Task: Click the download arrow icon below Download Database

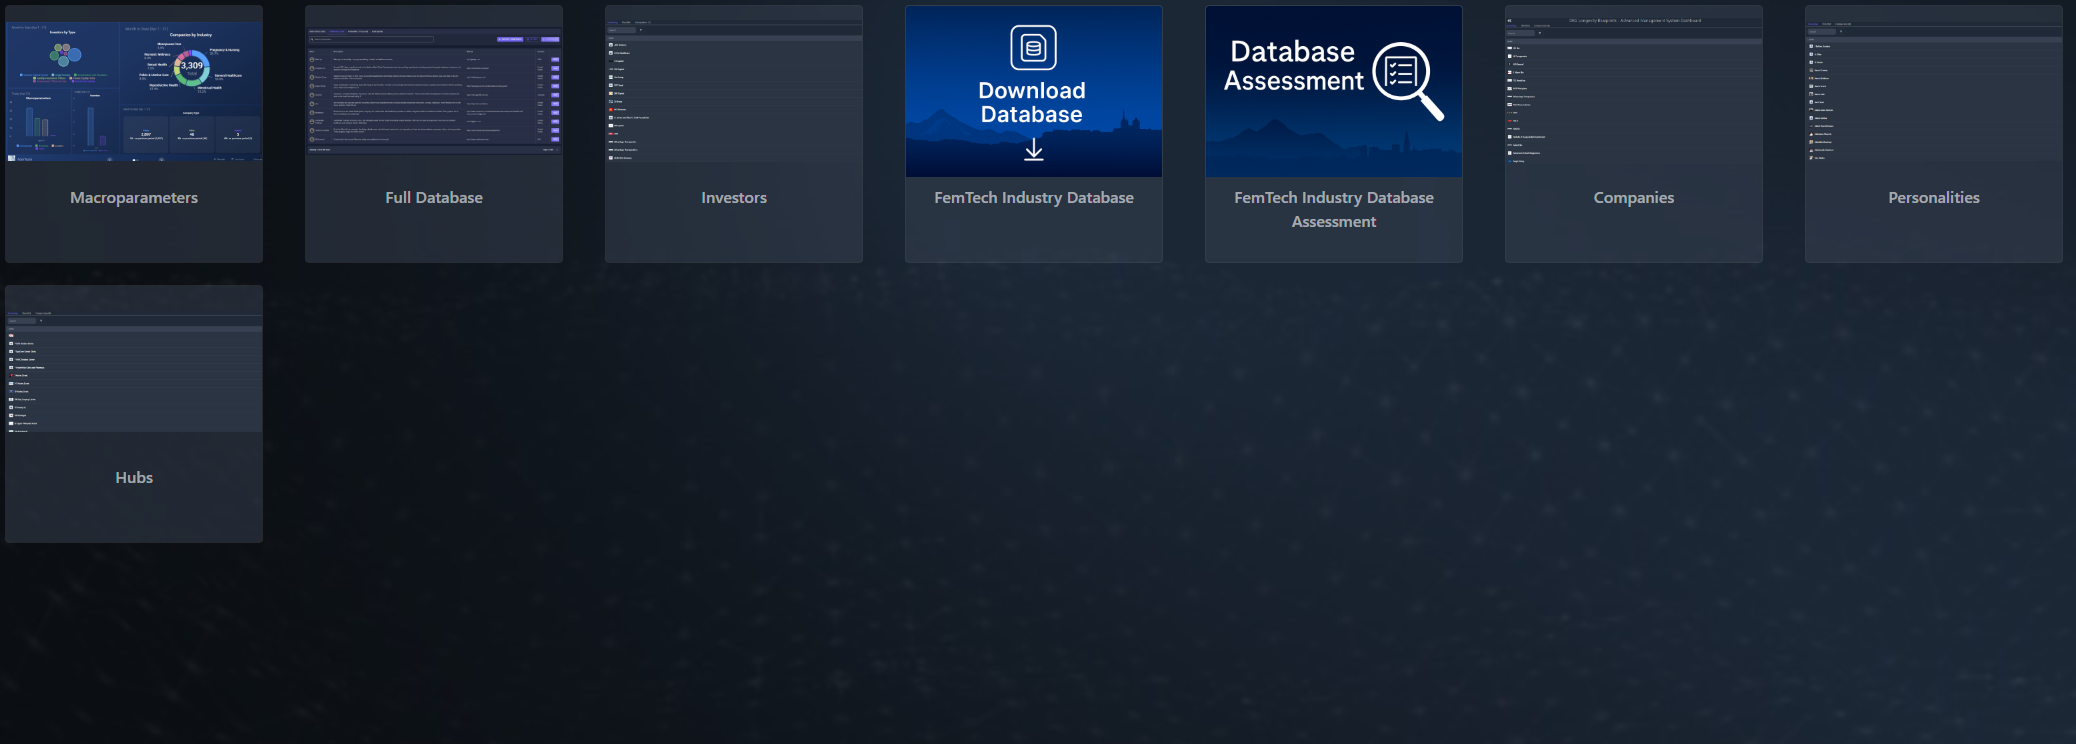Action: point(1034,150)
